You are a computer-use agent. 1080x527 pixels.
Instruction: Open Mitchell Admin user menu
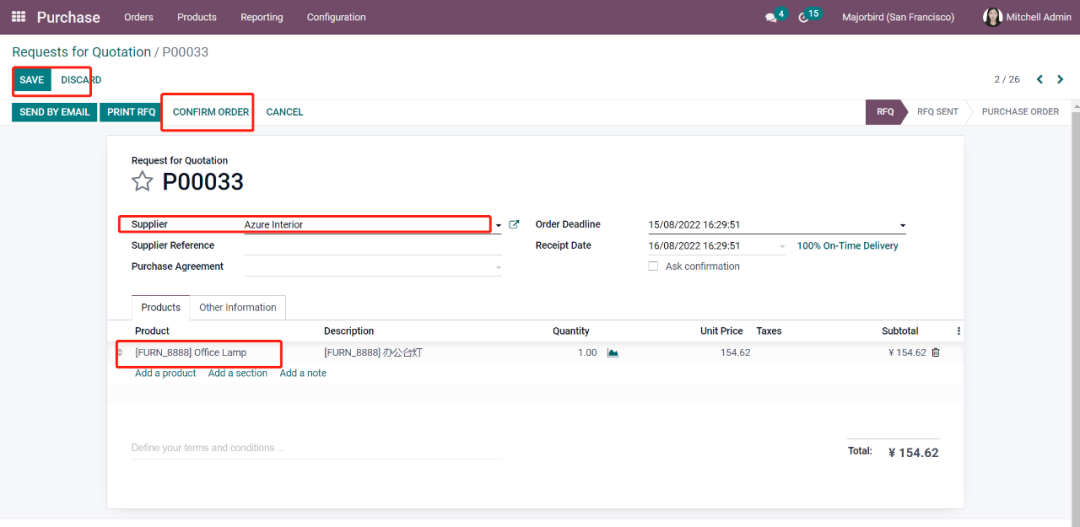click(1027, 17)
